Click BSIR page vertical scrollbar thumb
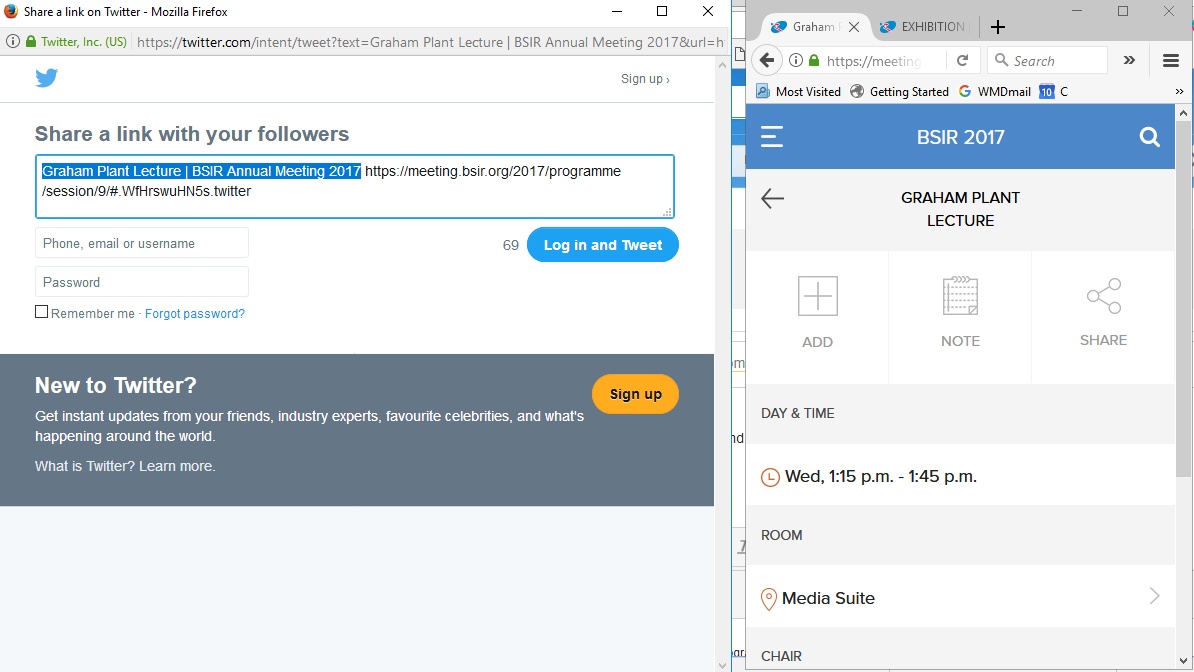 tap(1183, 299)
